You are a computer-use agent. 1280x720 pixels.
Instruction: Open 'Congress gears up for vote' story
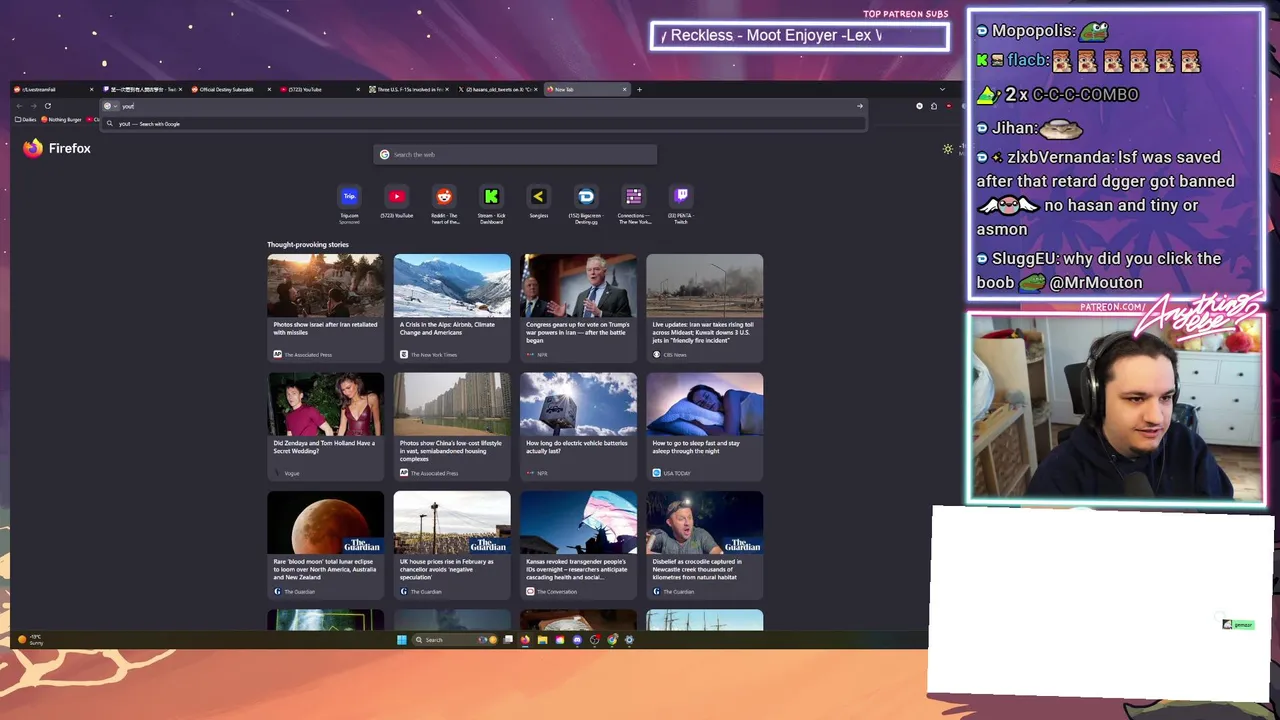pos(578,307)
